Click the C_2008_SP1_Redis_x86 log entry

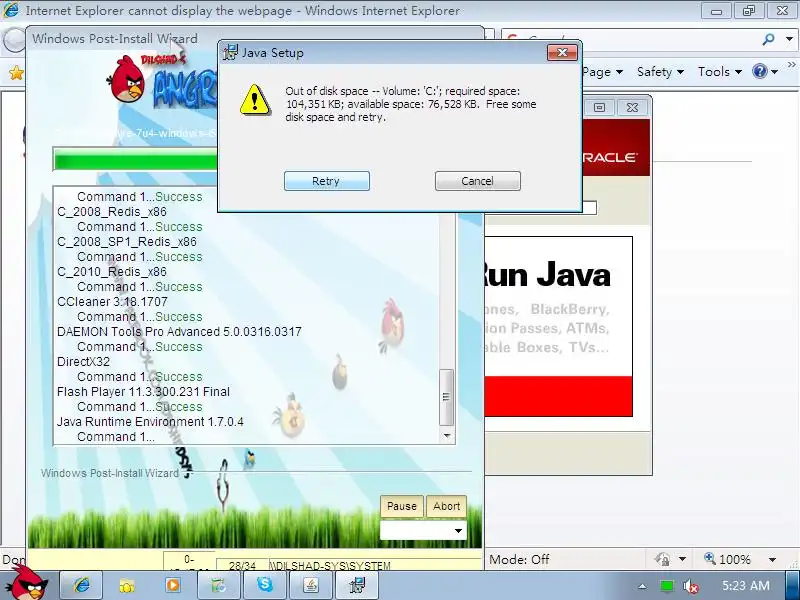[x=127, y=242]
